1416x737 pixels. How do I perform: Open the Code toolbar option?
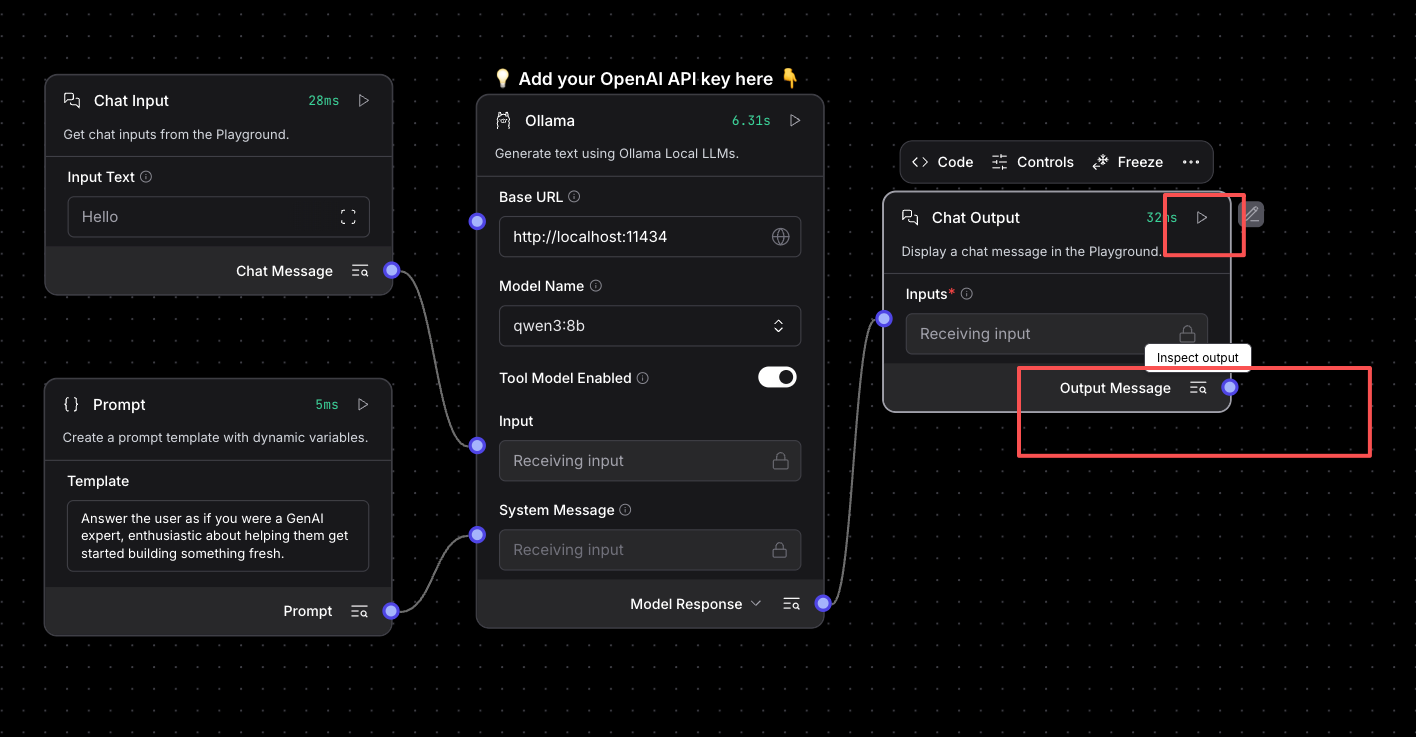(x=942, y=162)
